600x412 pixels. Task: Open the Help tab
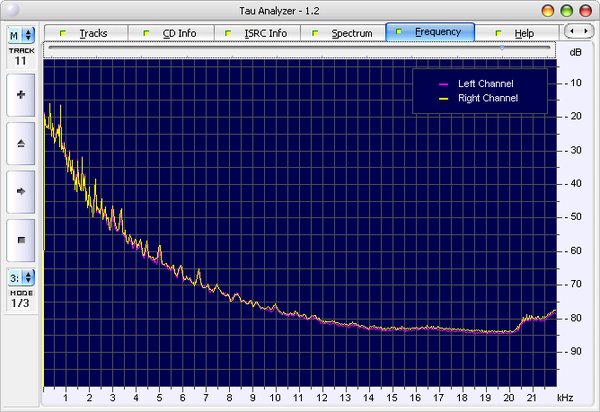(517, 33)
